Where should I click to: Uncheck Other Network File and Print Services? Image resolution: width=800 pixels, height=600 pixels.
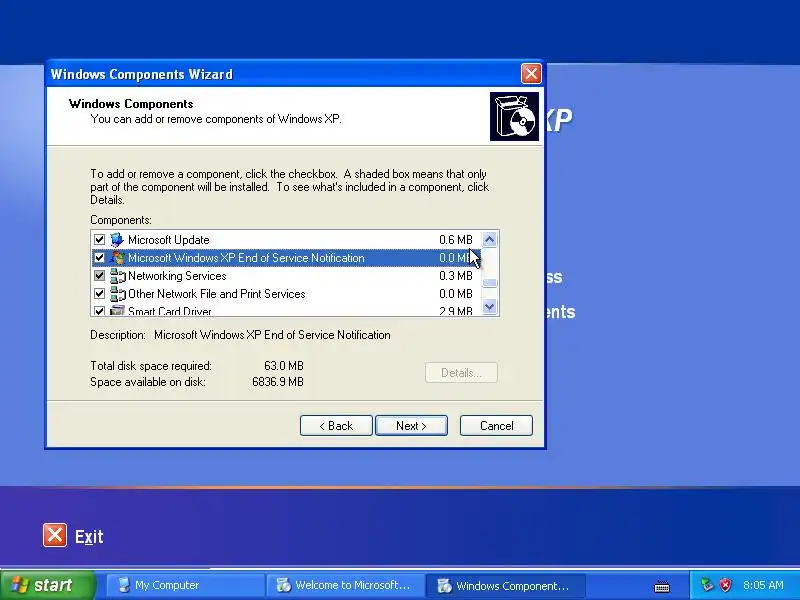pos(99,294)
